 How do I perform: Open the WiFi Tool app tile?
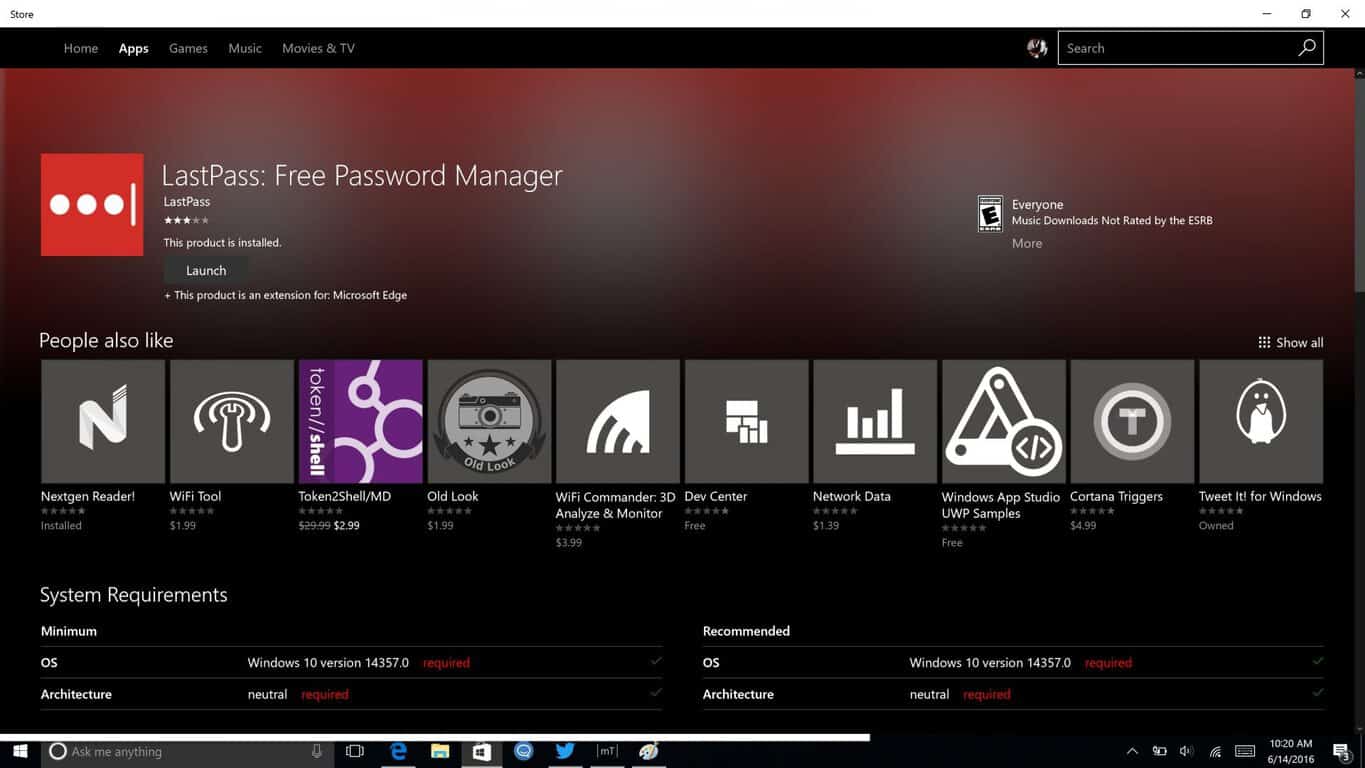point(232,422)
